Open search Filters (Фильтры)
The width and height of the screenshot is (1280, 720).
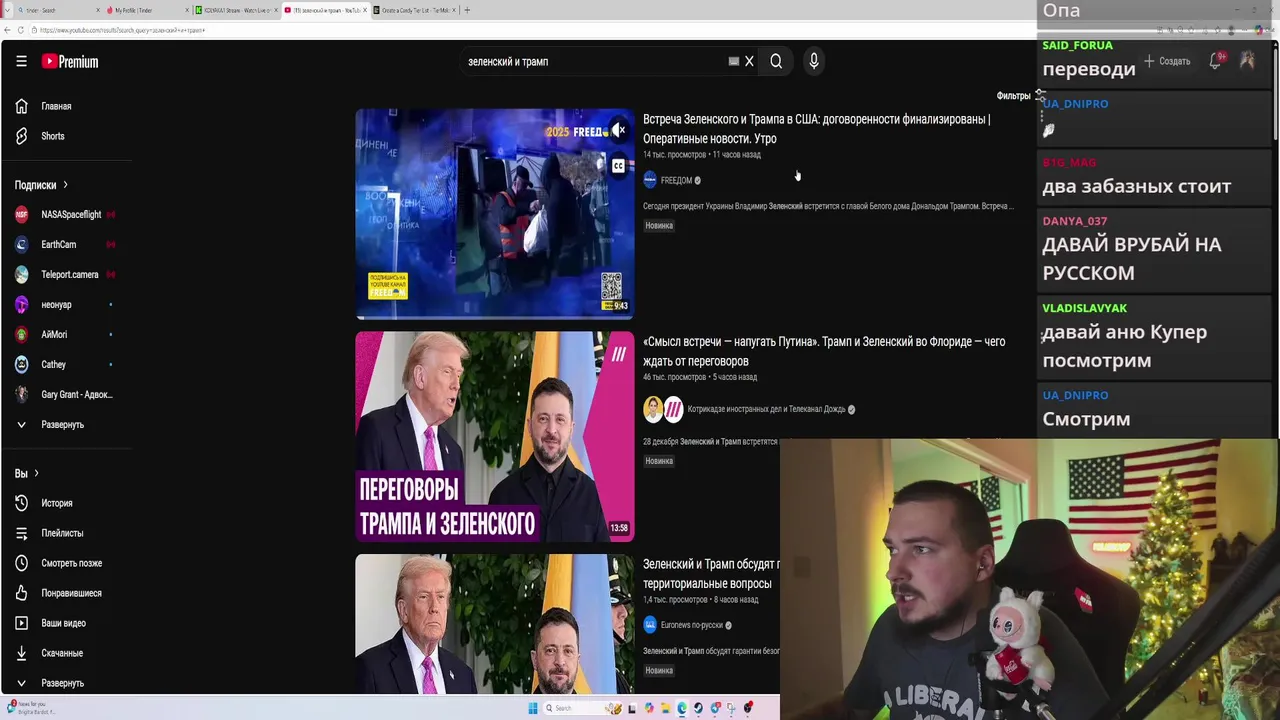[x=1021, y=96]
